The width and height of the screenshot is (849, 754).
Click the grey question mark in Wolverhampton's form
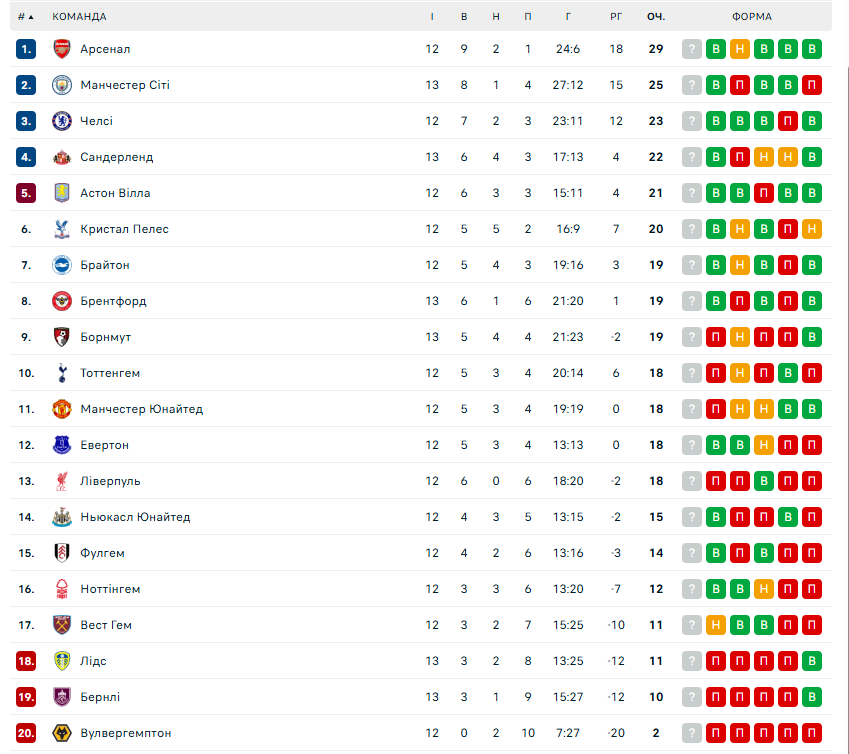(692, 733)
